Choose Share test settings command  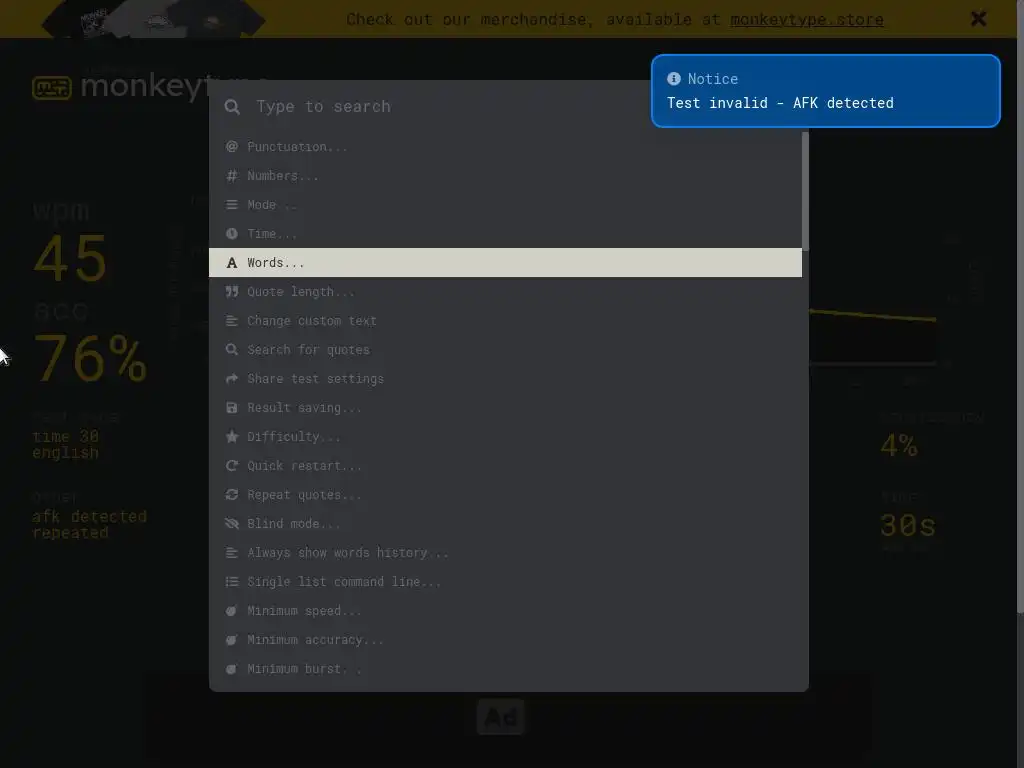(505, 378)
